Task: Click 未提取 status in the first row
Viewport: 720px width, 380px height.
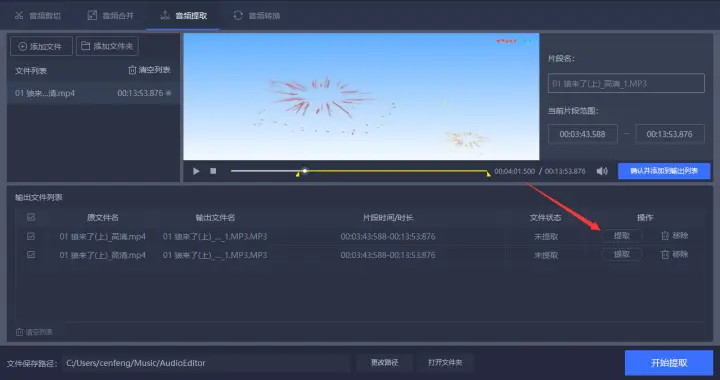Action: pyautogui.click(x=546, y=237)
